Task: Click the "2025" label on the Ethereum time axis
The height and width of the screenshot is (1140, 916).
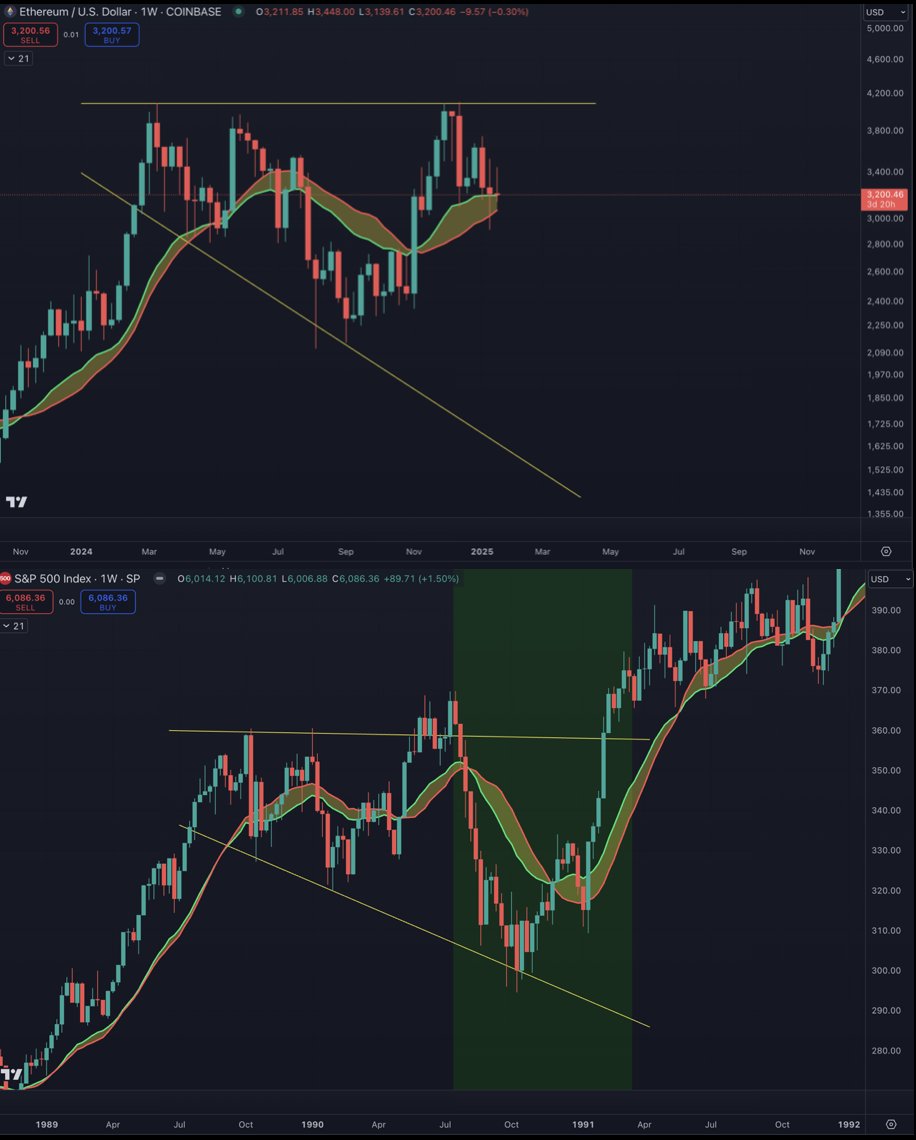Action: pos(481,551)
